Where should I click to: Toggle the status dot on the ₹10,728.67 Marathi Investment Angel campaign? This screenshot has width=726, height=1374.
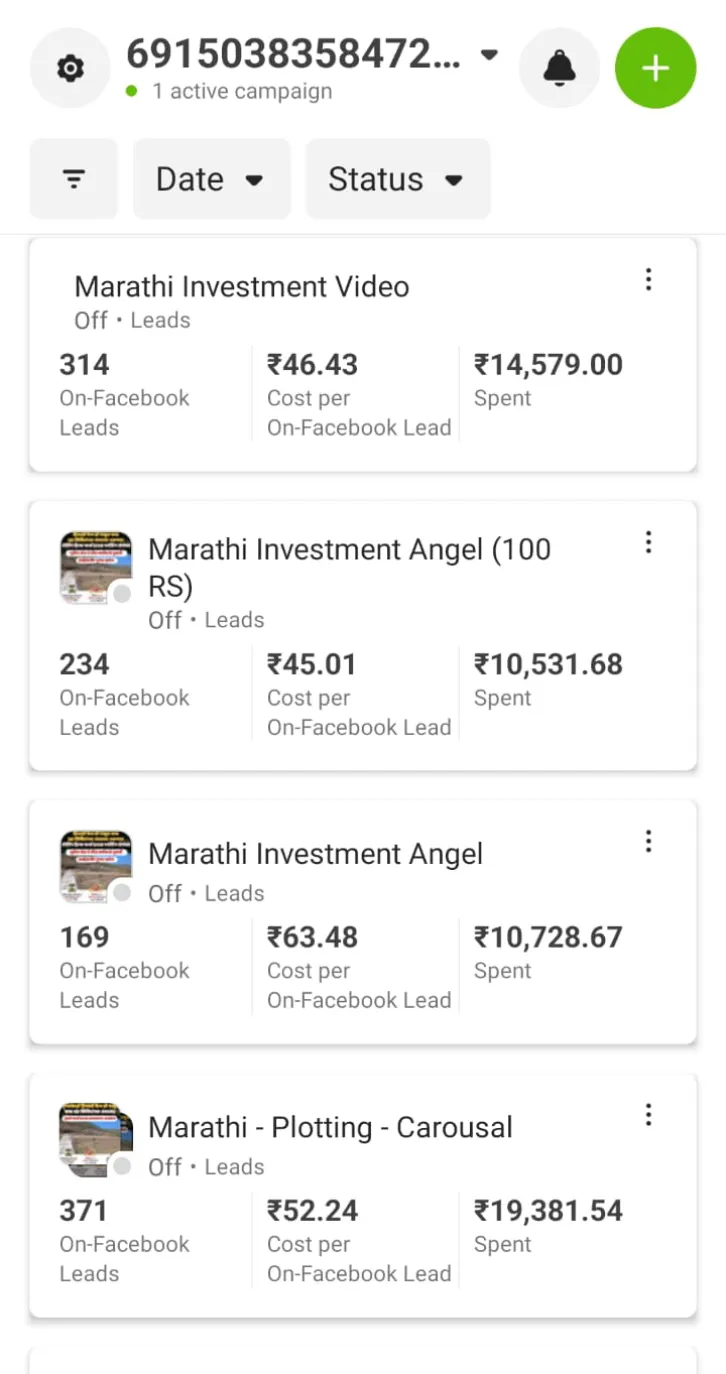tap(122, 893)
